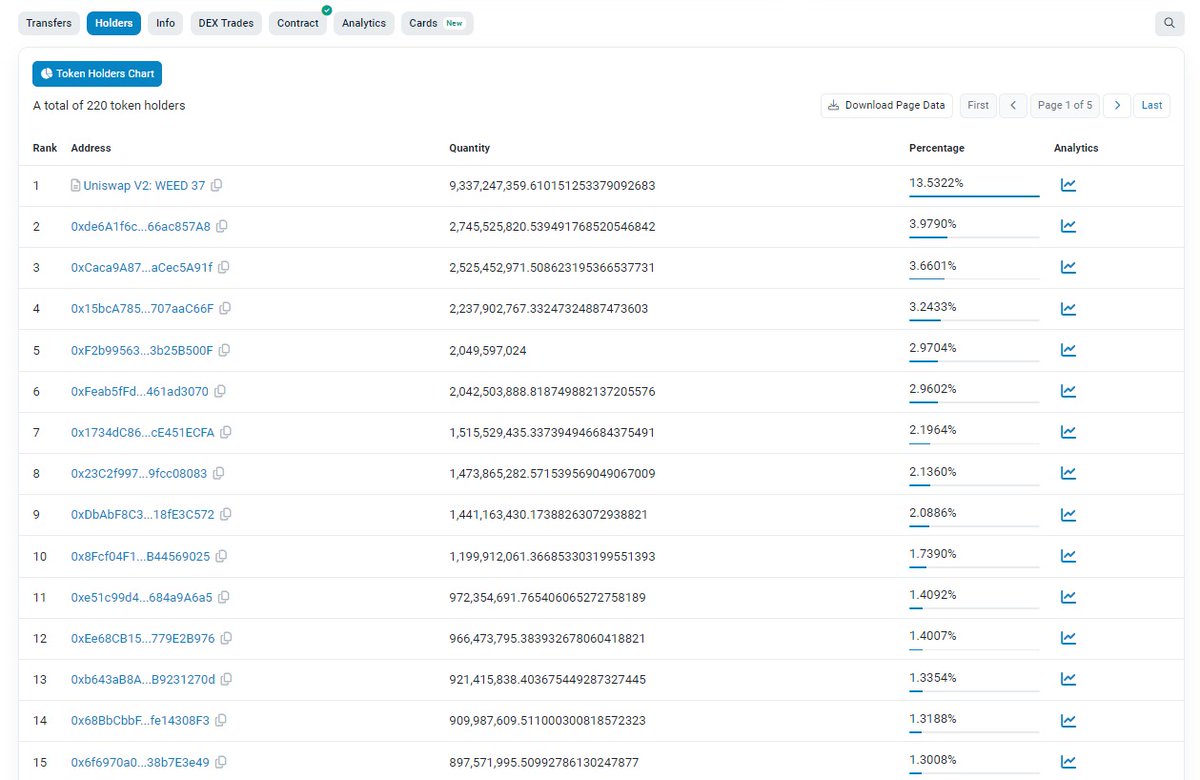The width and height of the screenshot is (1200, 780).
Task: Open holder address 0xe51c99d4...684a9A6a5
Action: [x=142, y=597]
